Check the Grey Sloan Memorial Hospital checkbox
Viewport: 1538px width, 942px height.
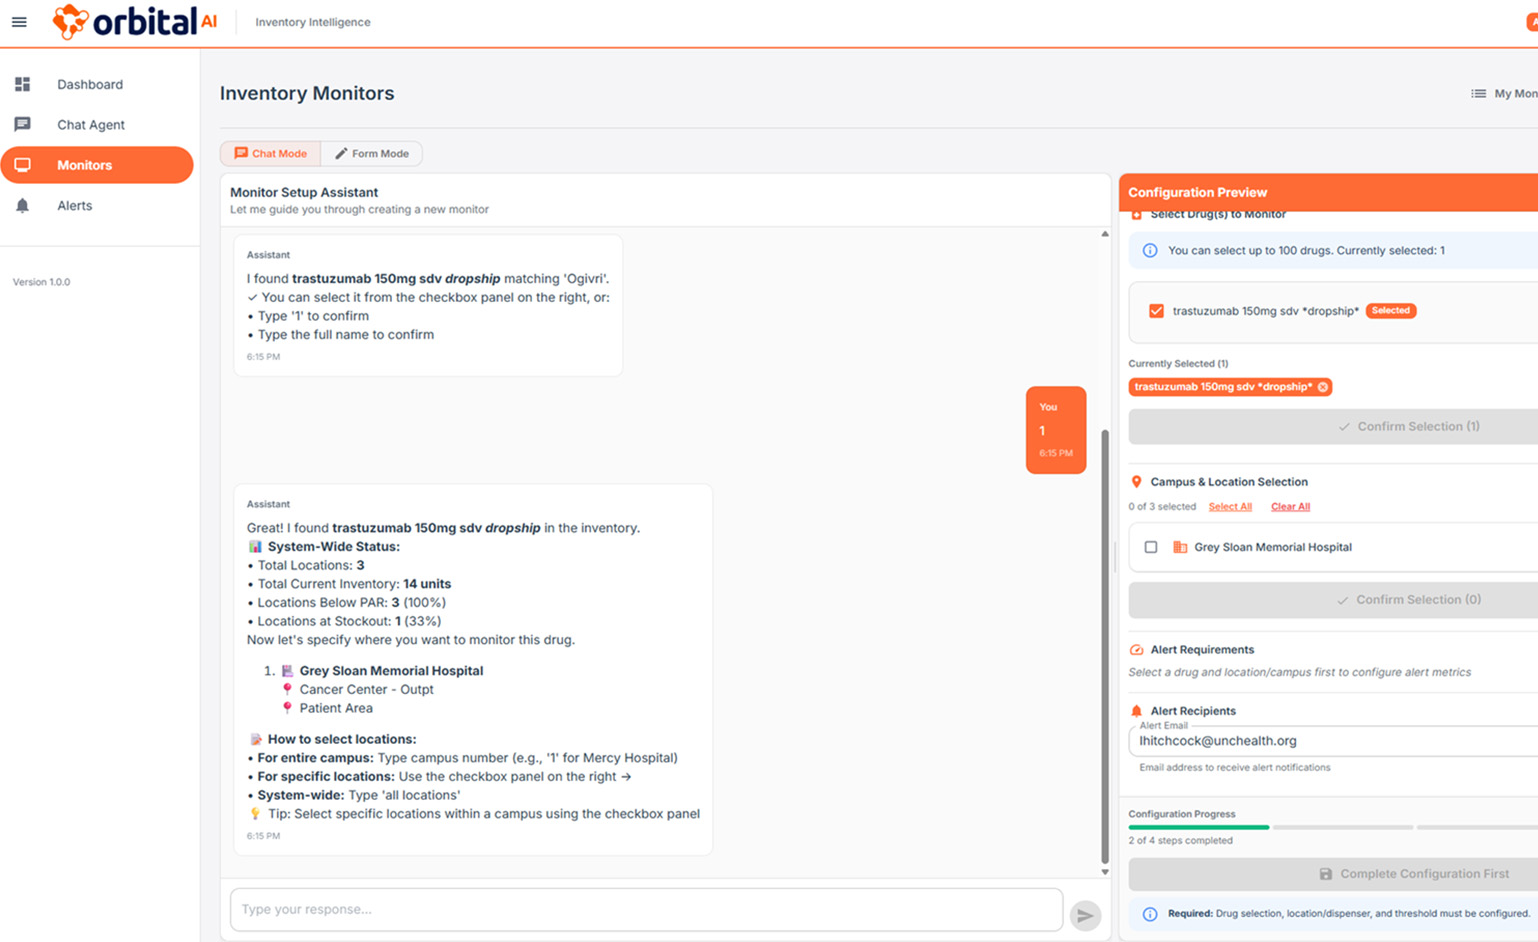click(x=1151, y=547)
